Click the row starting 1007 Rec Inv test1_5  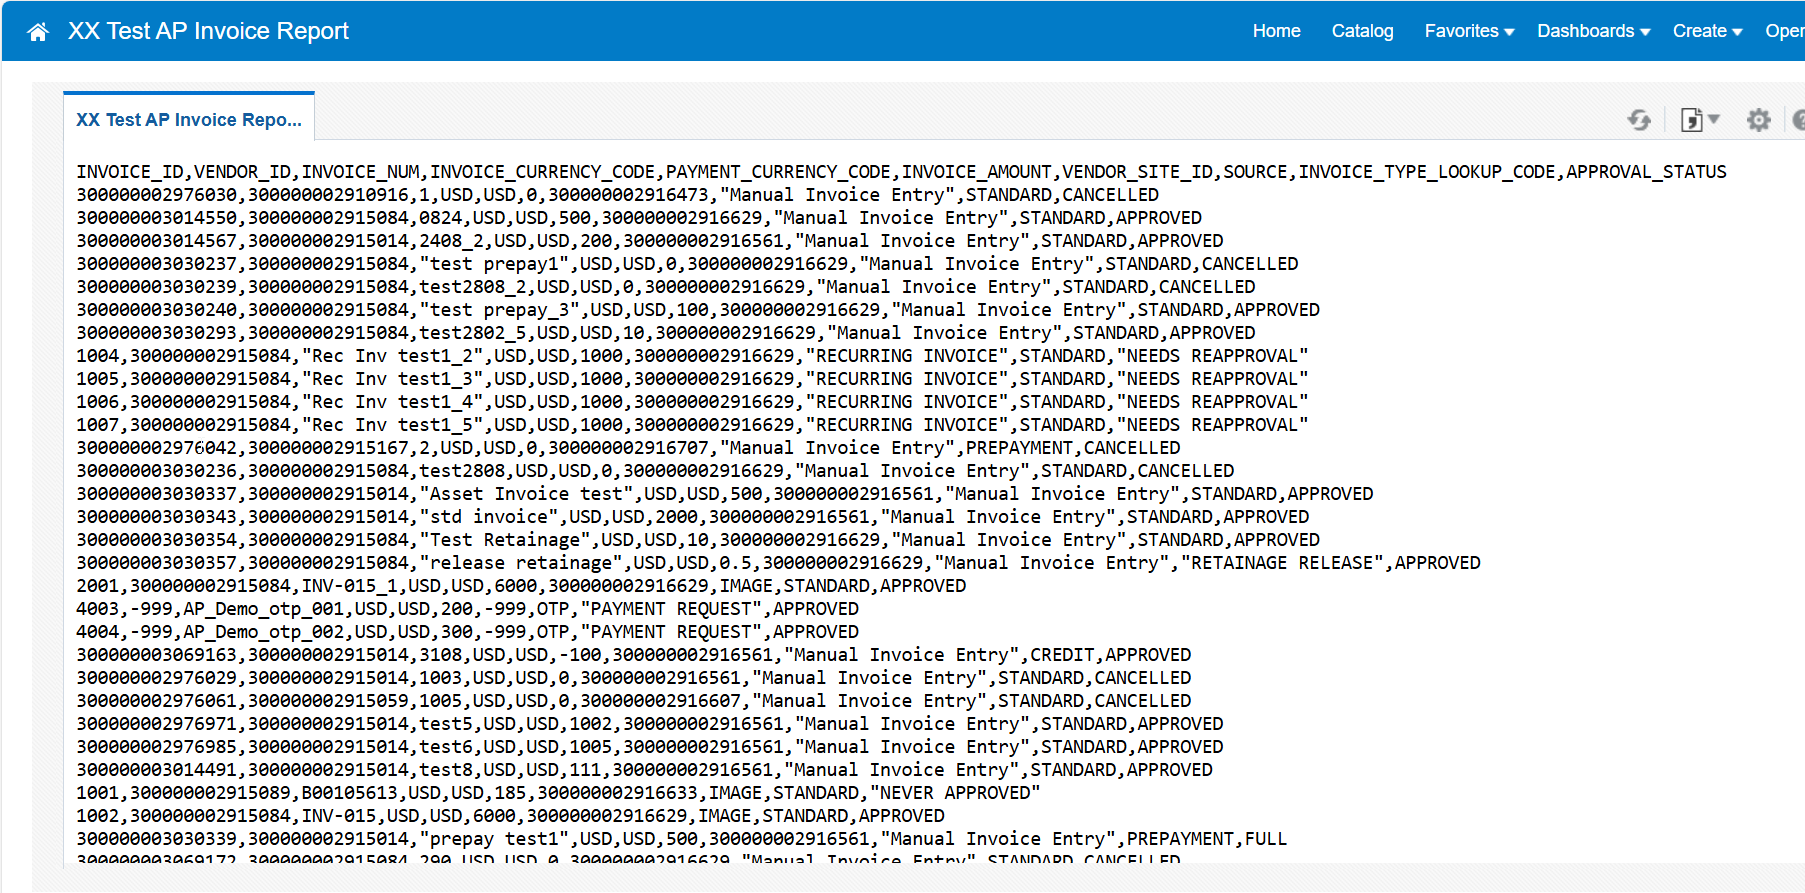coord(692,425)
